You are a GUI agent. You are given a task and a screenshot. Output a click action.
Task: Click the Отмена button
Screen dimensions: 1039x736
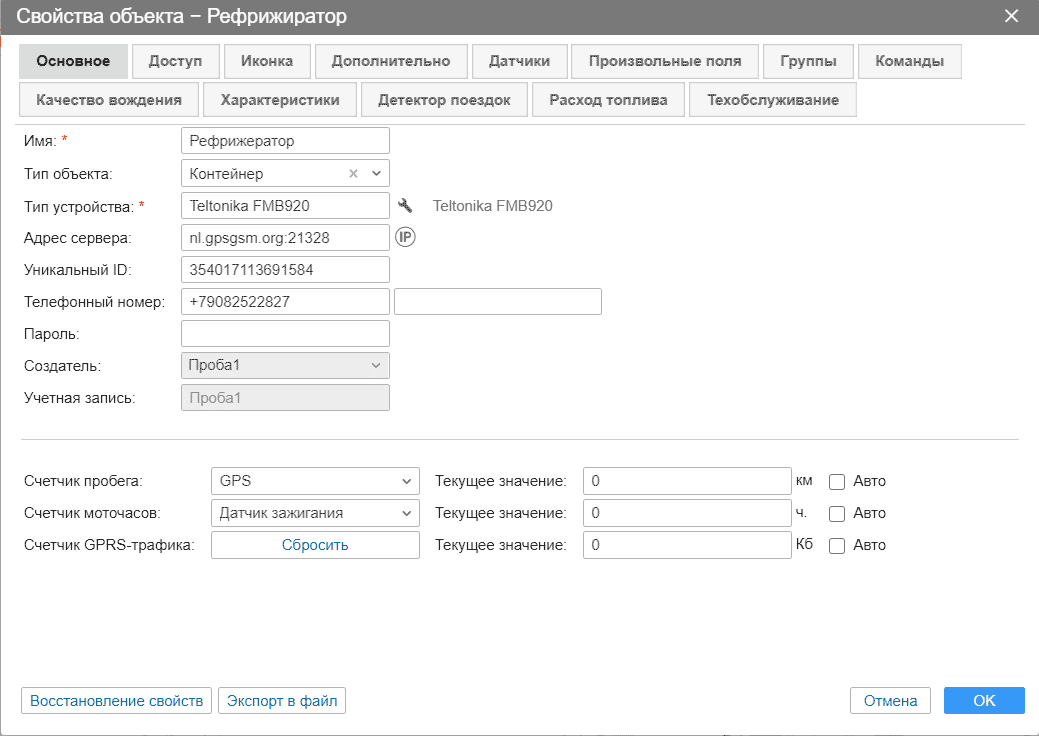tap(891, 700)
